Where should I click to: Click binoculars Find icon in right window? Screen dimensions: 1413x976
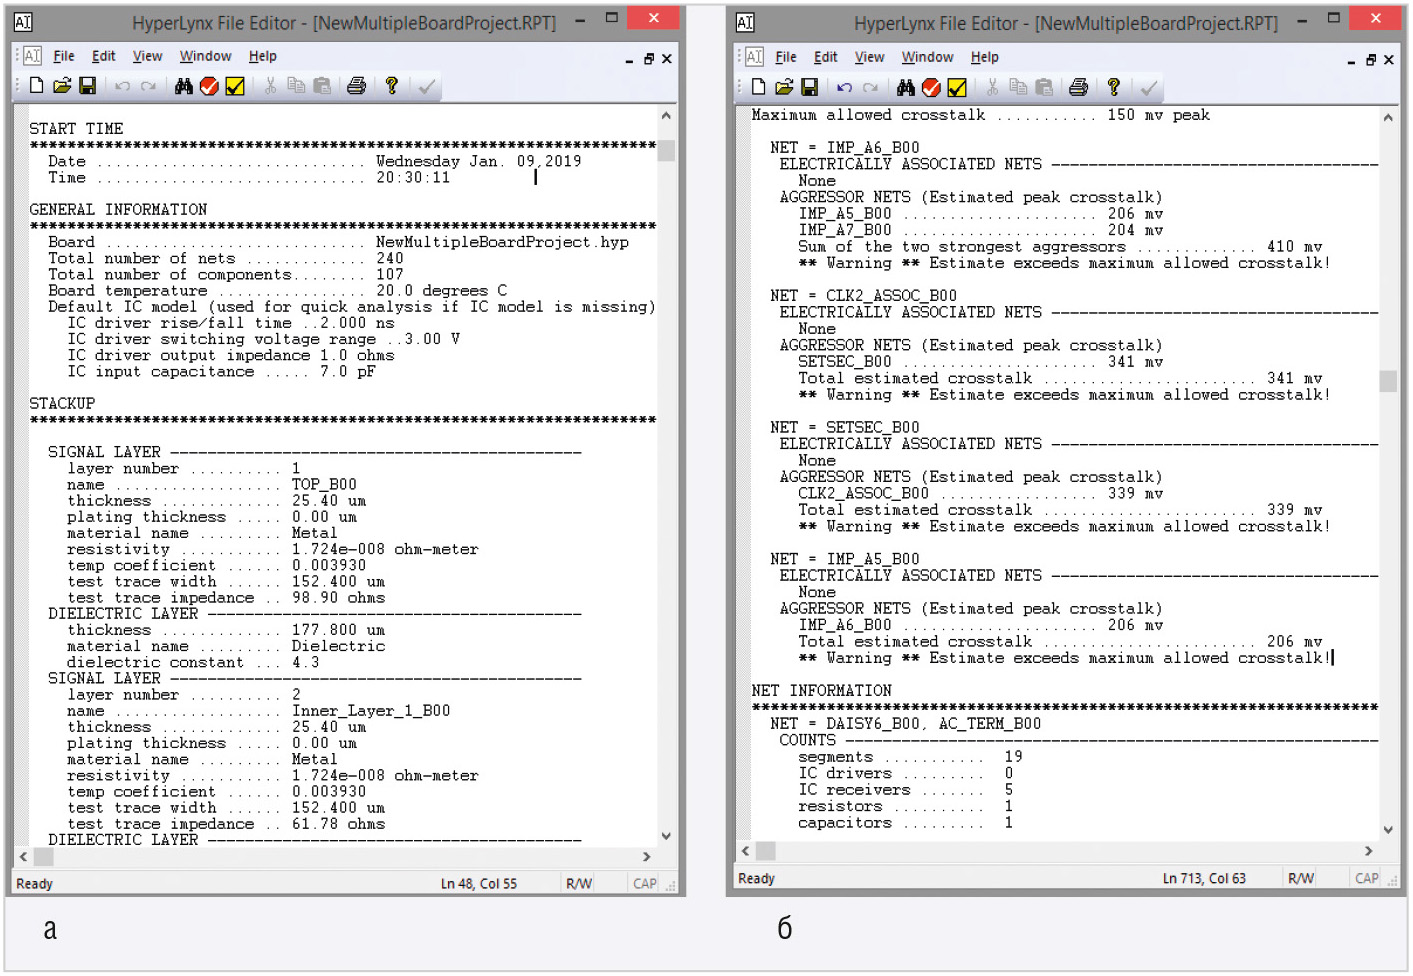coord(906,88)
